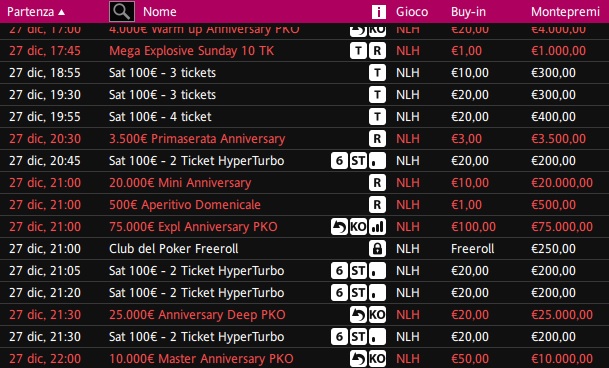Click the T icon on 18:55 Sat 100€ satellite
The image size is (609, 368).
tap(377, 73)
